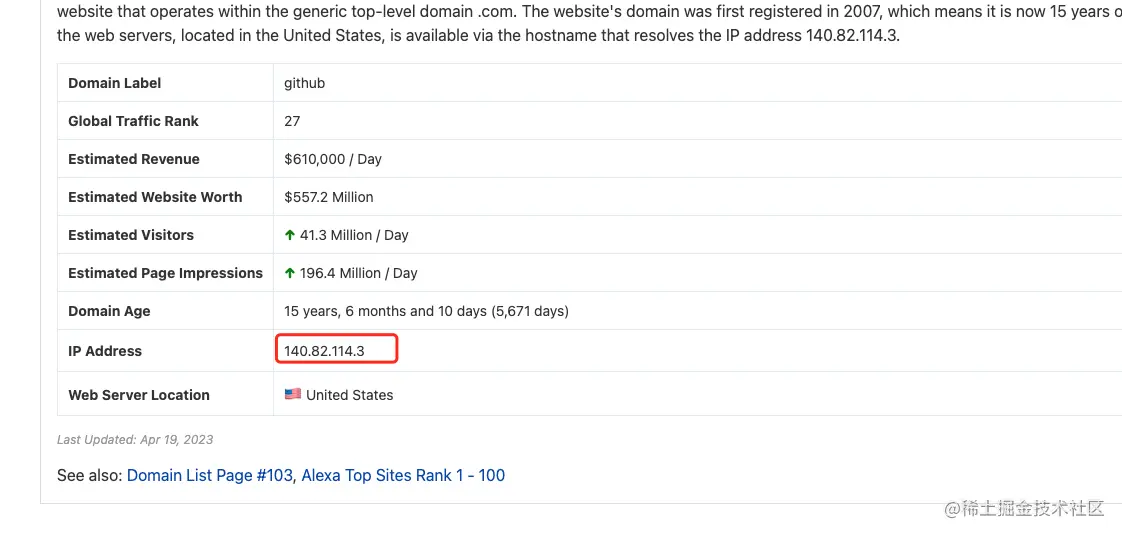Open the Domain List Page #103 link
The height and width of the screenshot is (536, 1122).
click(x=210, y=475)
